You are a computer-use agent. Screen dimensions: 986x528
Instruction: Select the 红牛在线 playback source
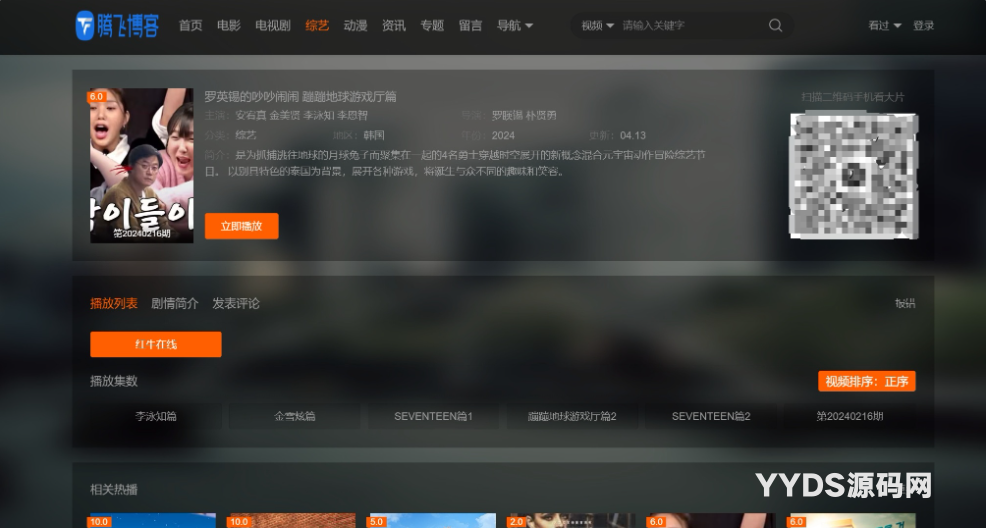point(156,345)
